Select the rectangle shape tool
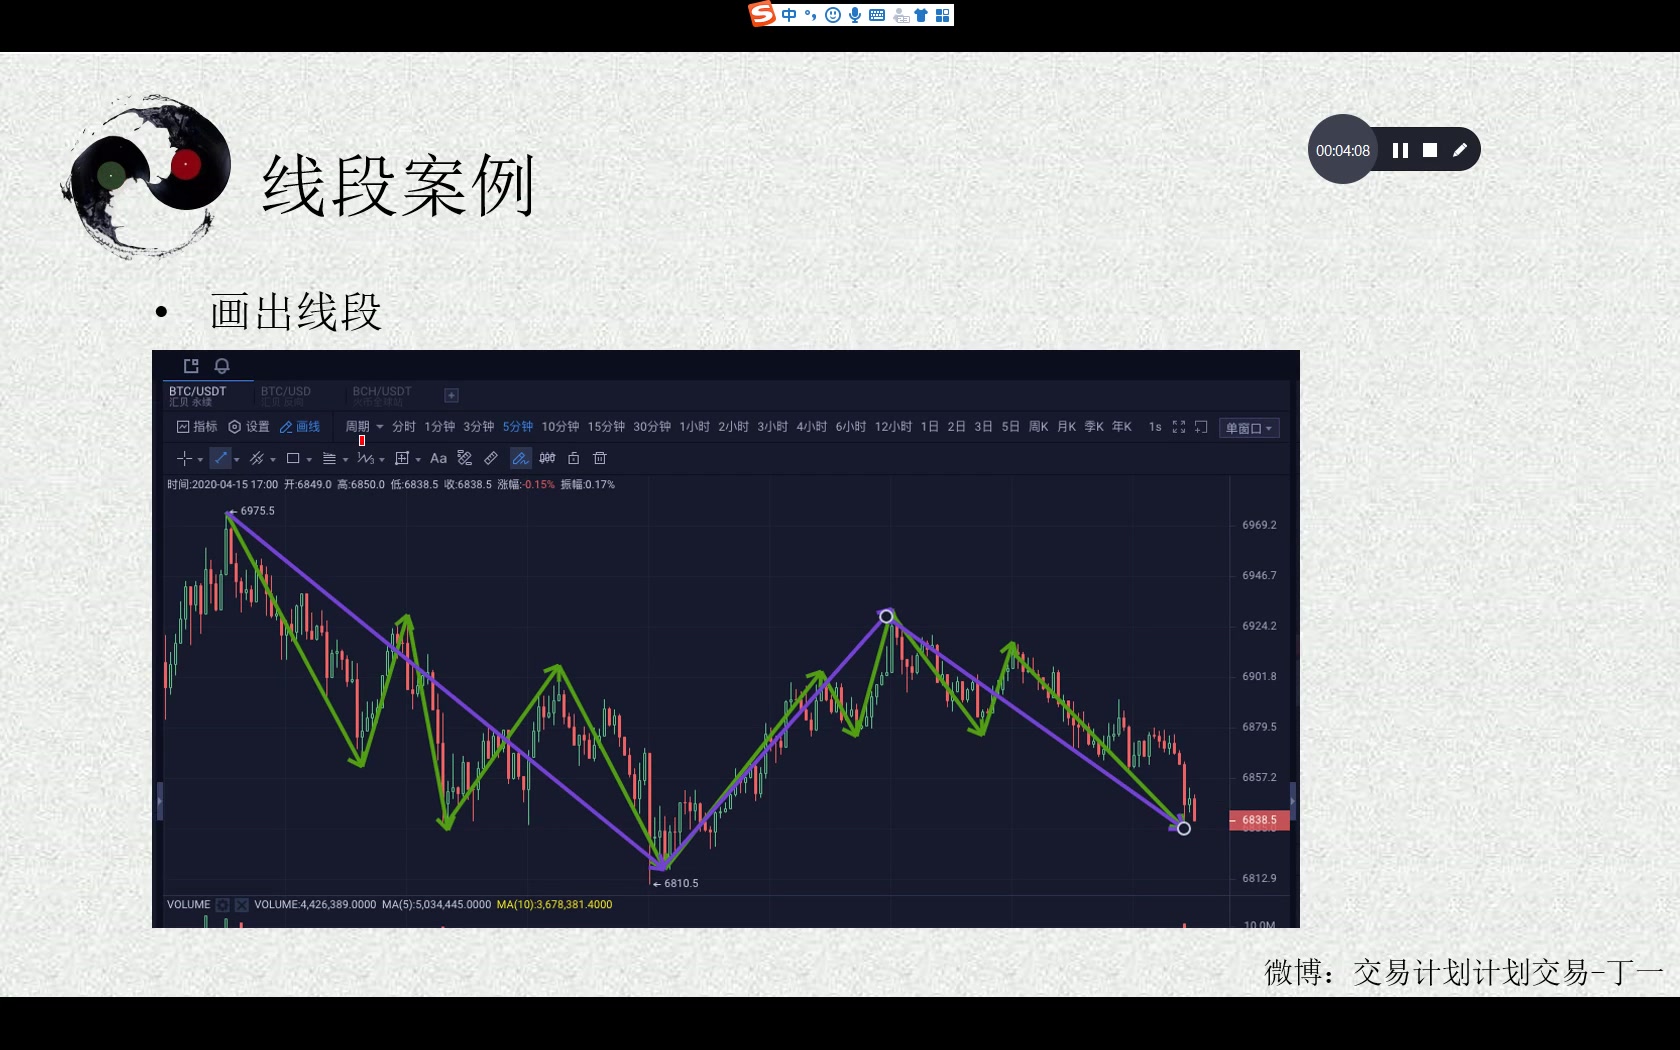The width and height of the screenshot is (1680, 1050). (x=293, y=458)
